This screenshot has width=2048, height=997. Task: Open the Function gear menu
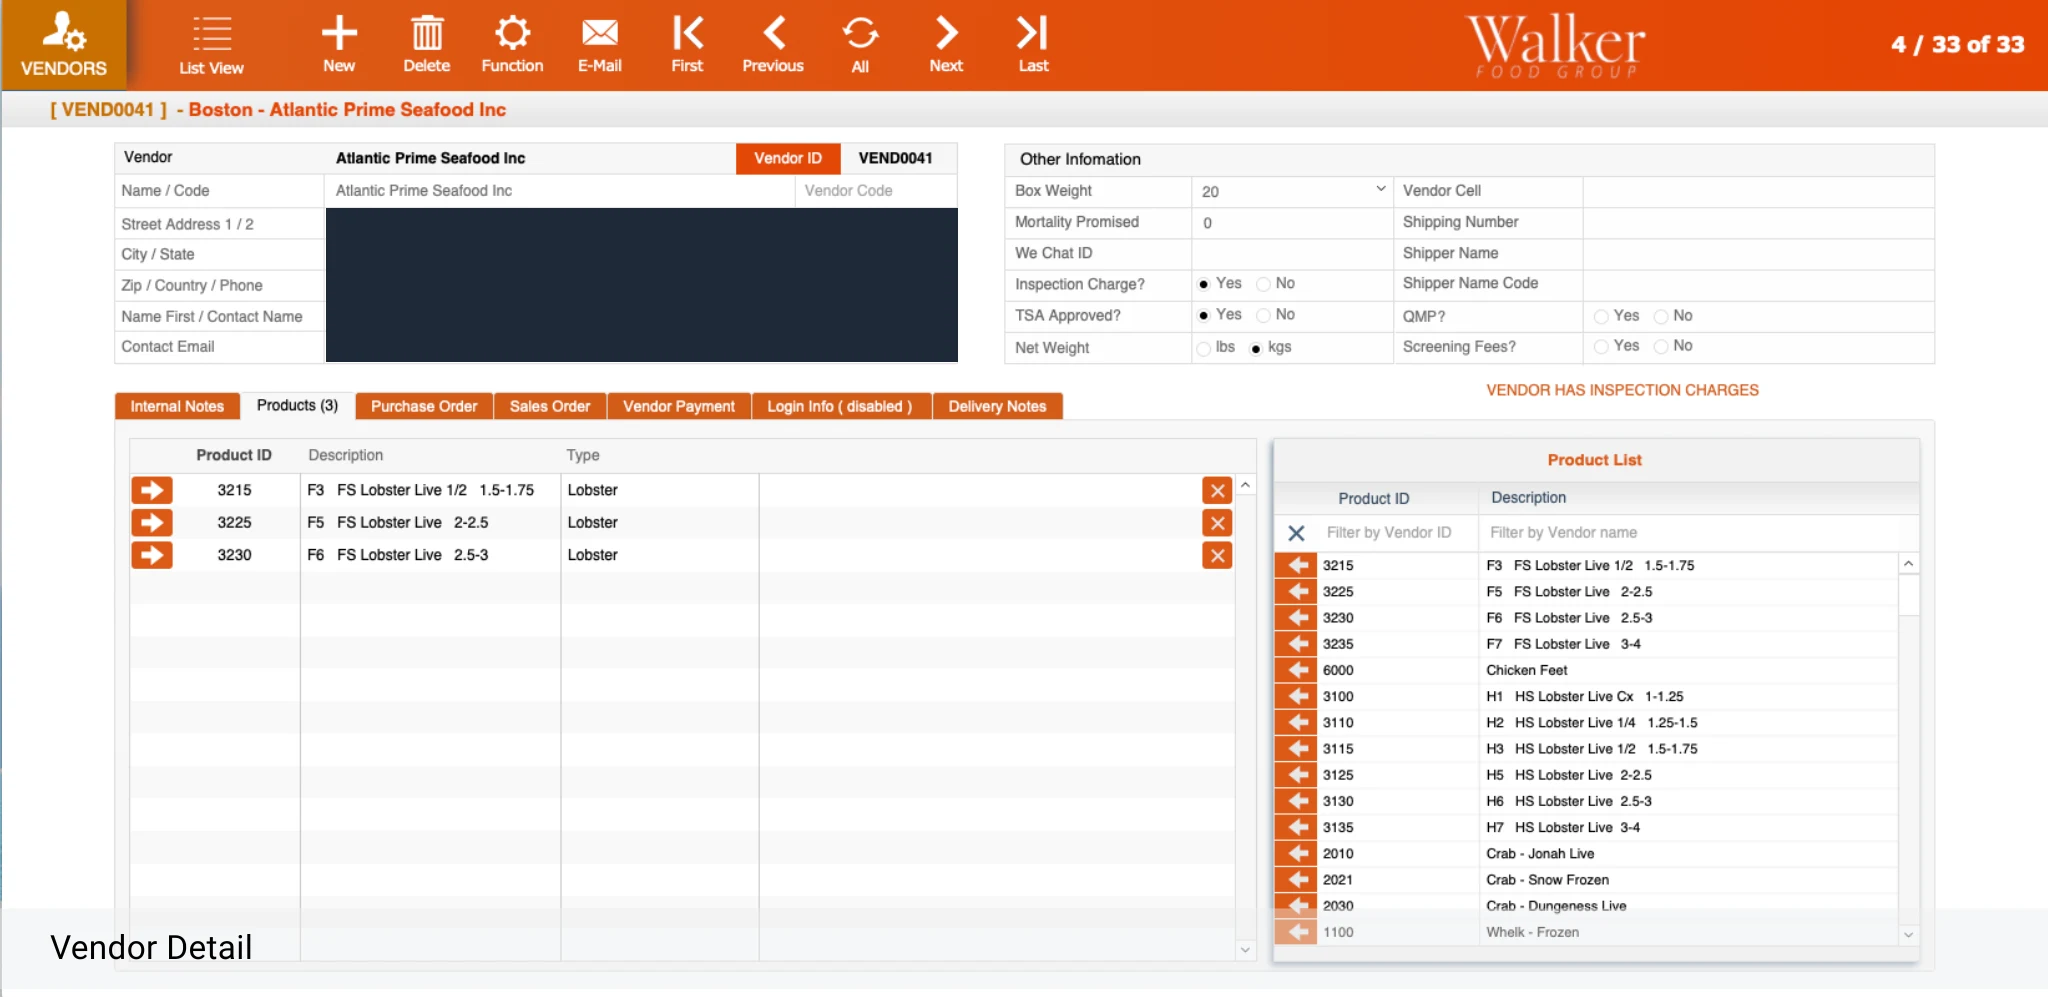512,44
